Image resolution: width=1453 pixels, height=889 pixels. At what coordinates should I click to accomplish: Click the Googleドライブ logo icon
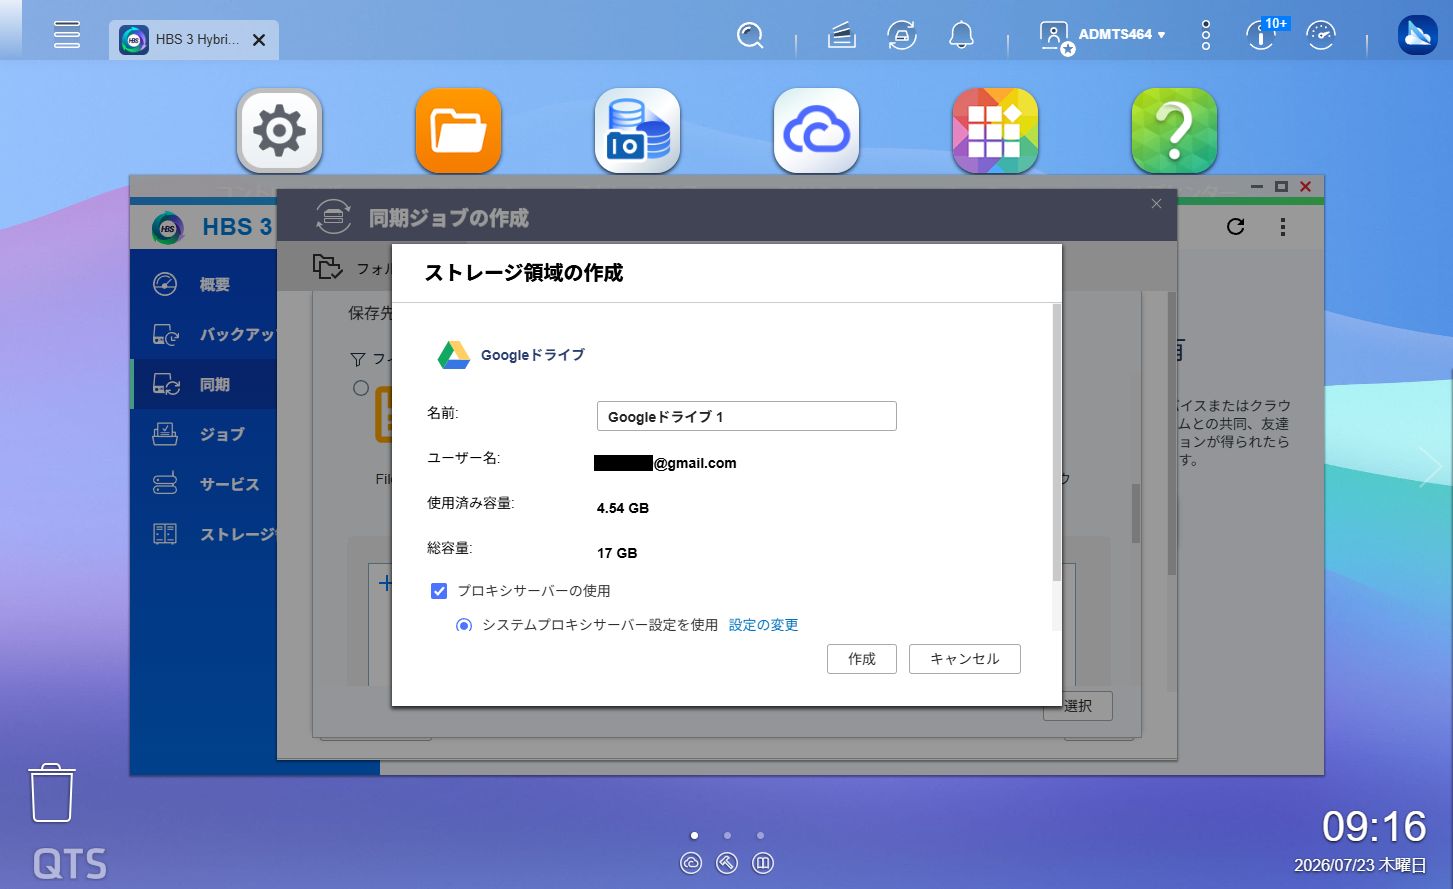454,355
